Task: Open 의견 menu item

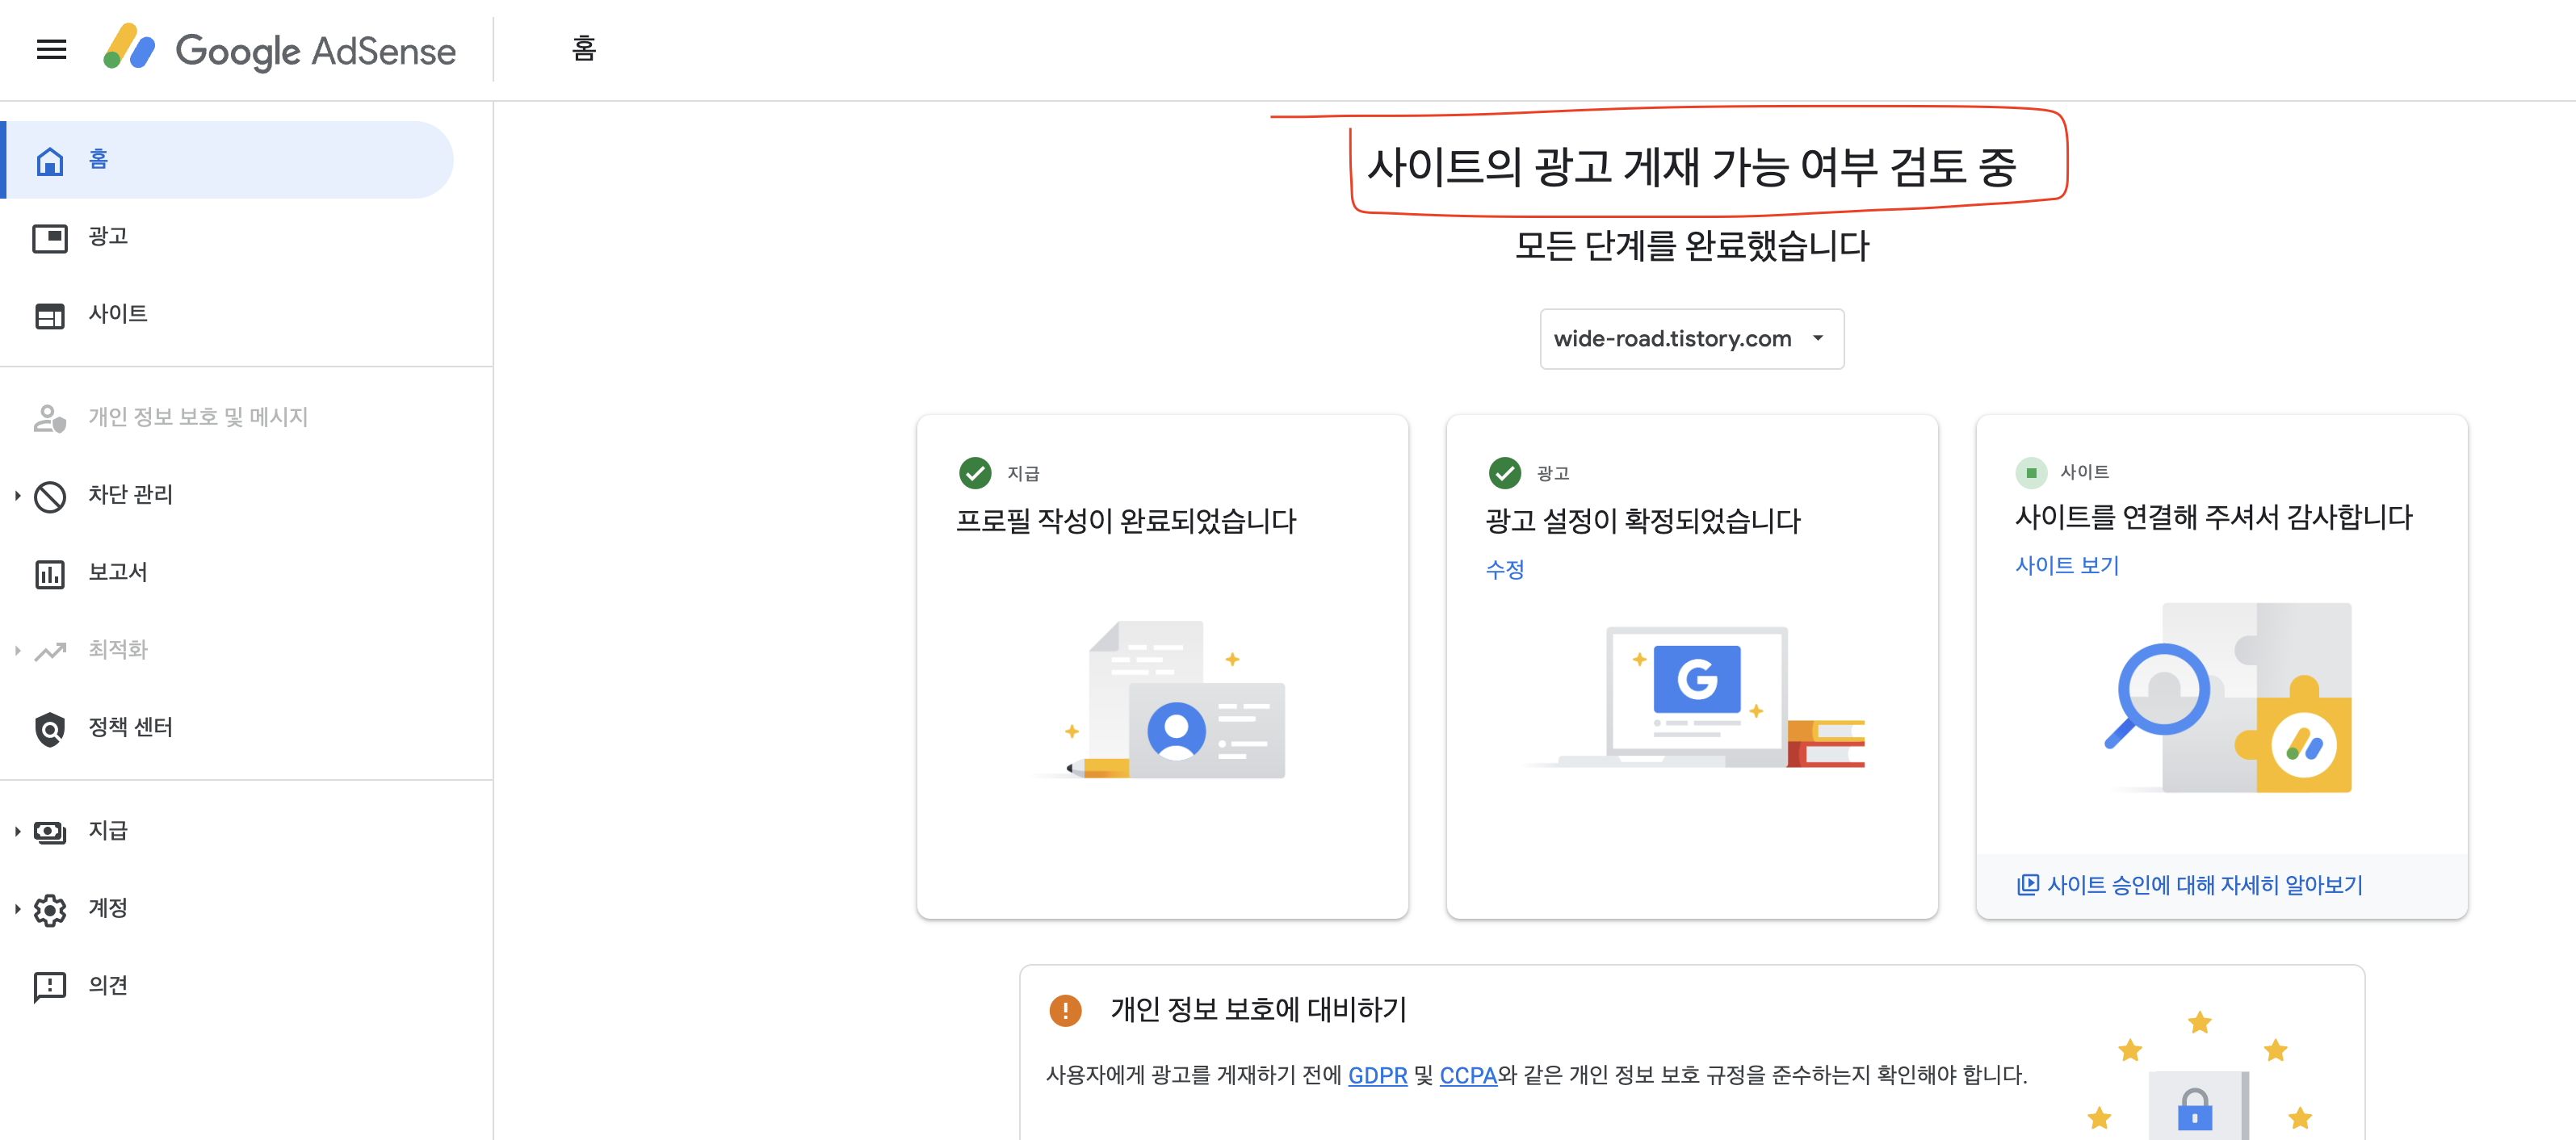Action: click(108, 986)
